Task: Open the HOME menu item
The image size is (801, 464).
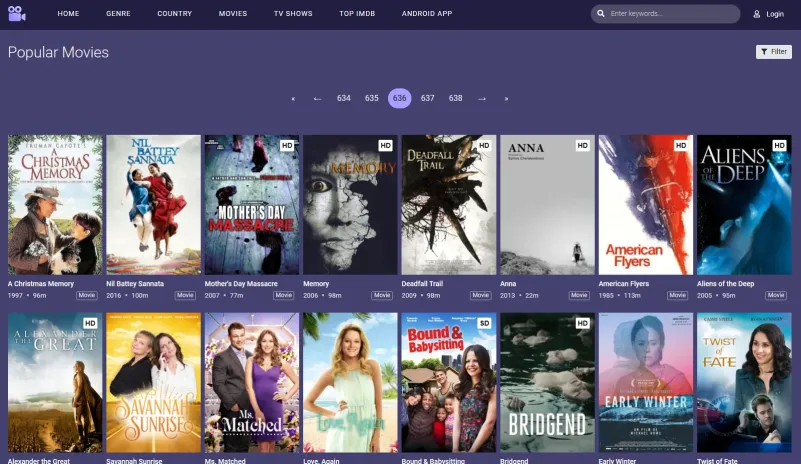Action: pos(68,14)
